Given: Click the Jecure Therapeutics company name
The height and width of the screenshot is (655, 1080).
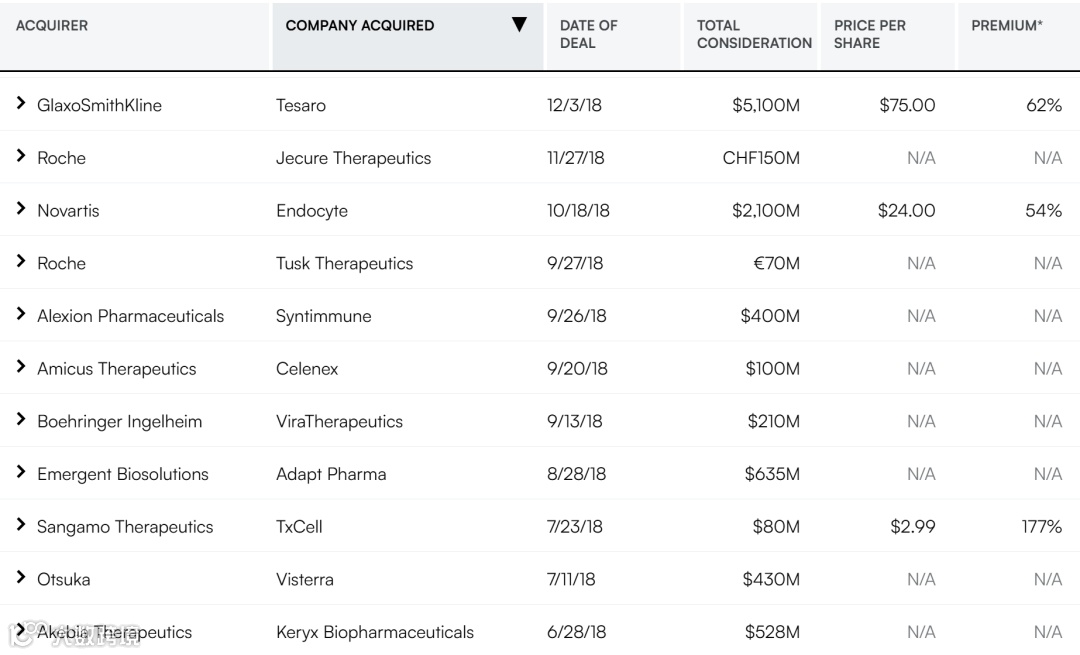Looking at the screenshot, I should tap(353, 158).
